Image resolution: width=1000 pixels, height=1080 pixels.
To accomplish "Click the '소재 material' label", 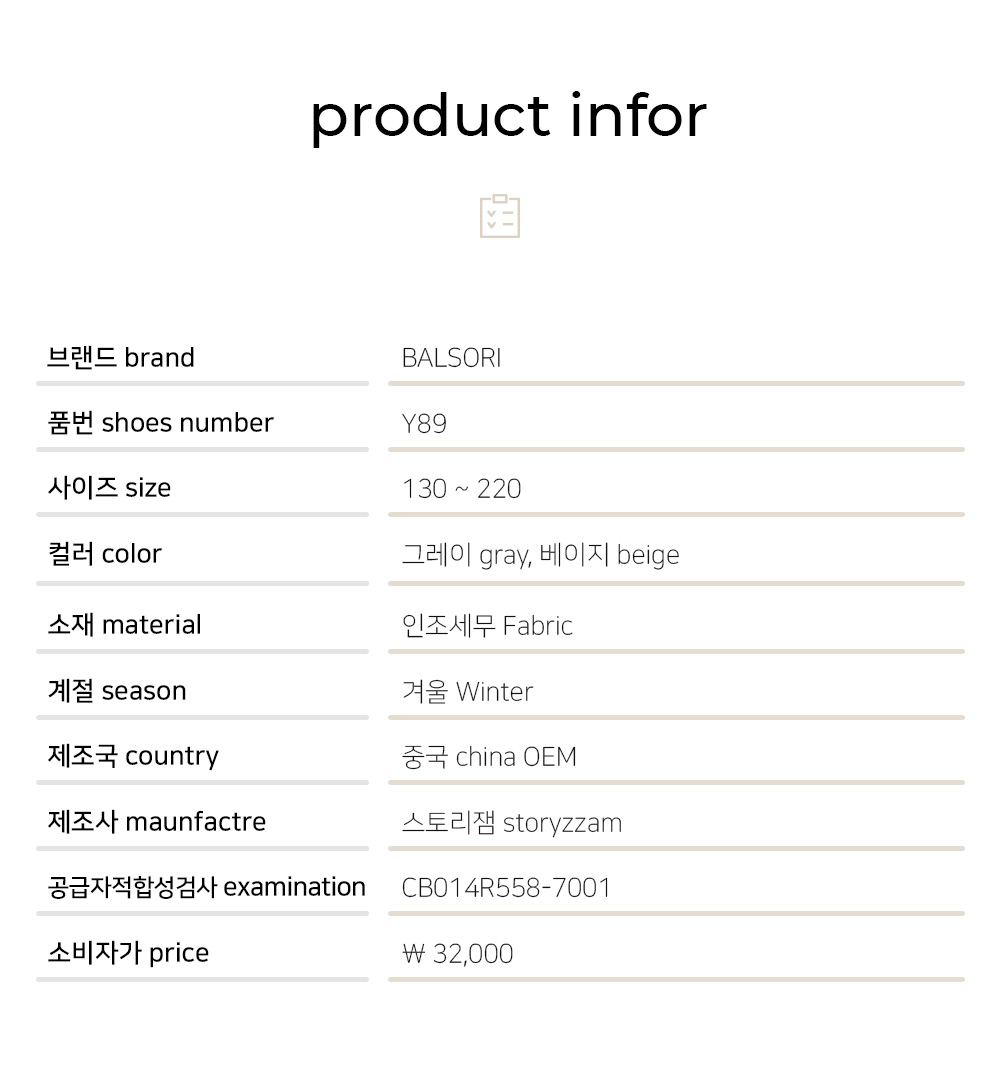I will point(124,625).
